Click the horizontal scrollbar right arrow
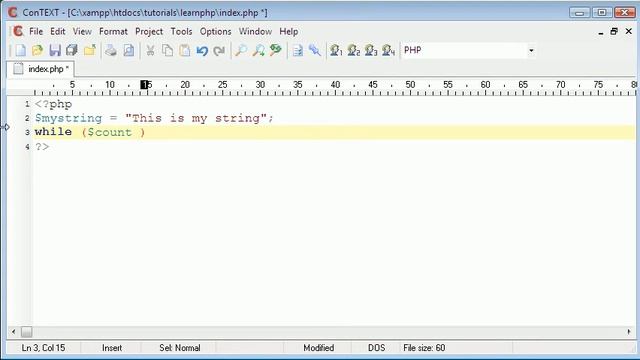640x360 pixels. coord(629,332)
